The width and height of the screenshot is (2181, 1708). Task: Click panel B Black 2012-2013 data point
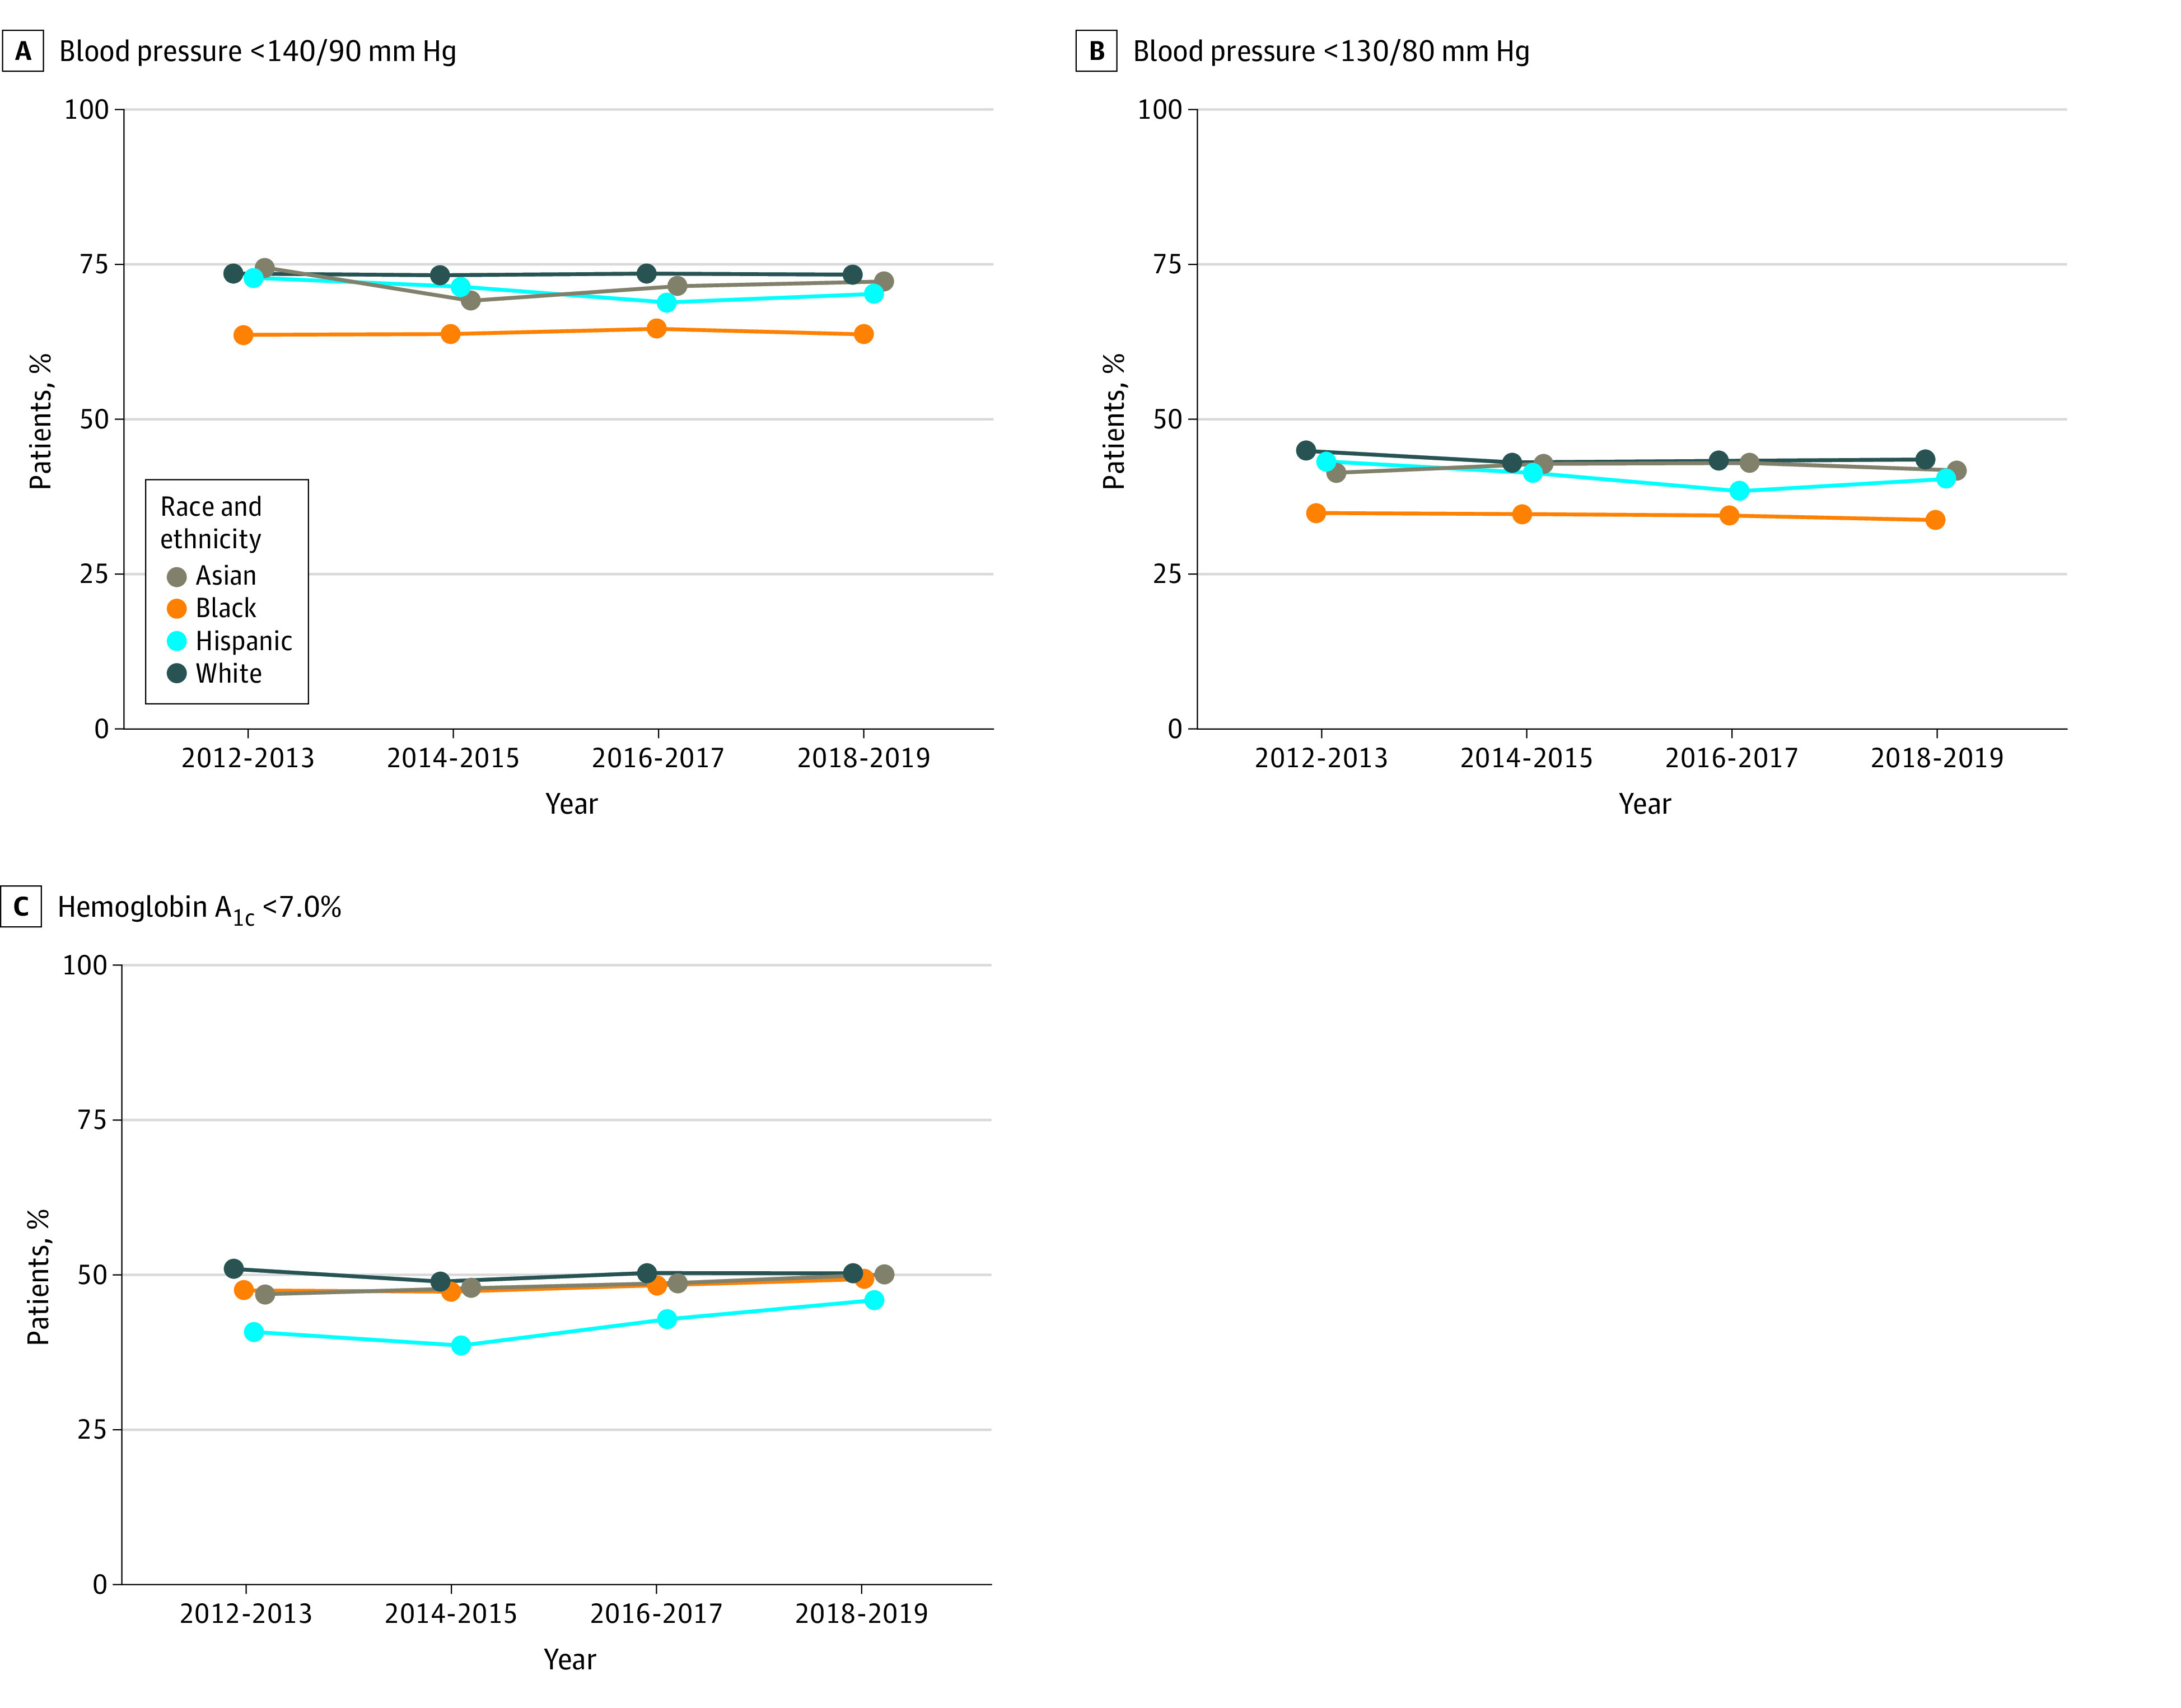[x=1316, y=513]
